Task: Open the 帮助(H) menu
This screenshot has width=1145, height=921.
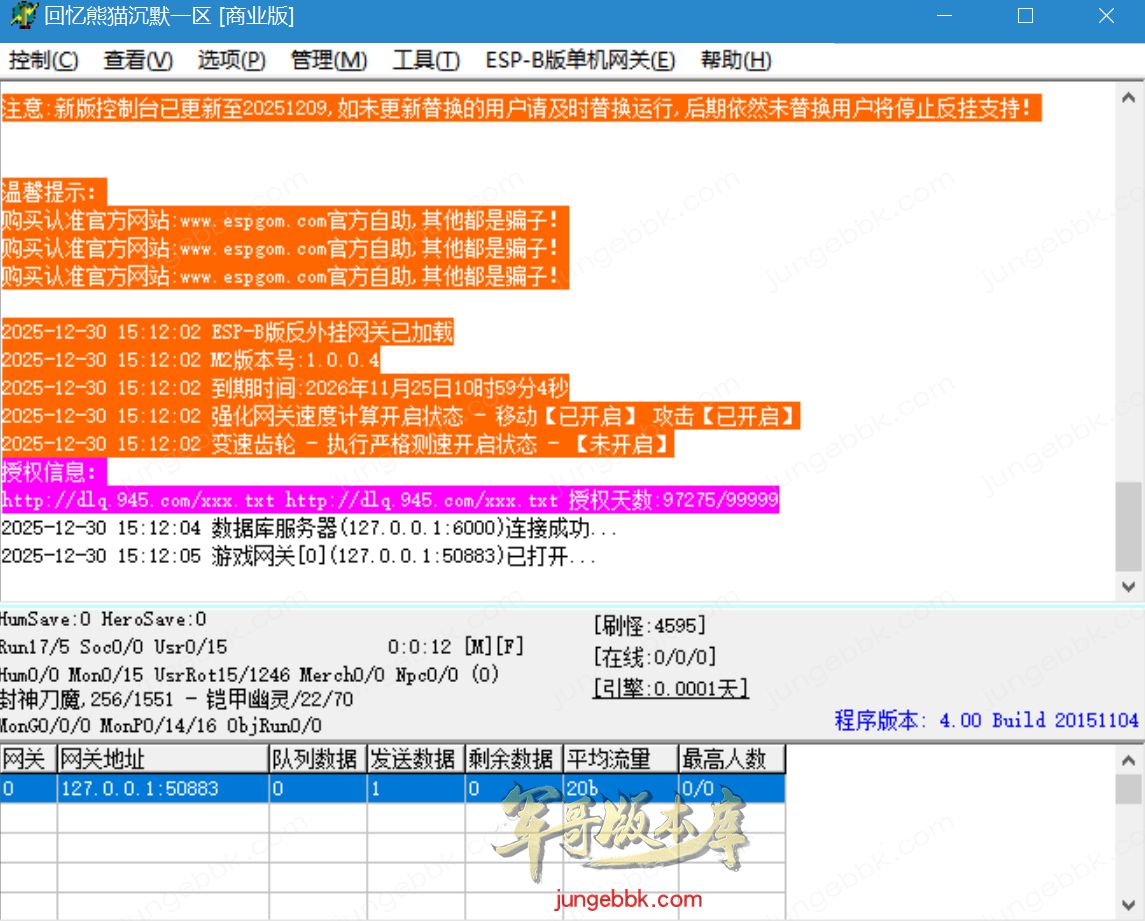Action: (x=736, y=61)
